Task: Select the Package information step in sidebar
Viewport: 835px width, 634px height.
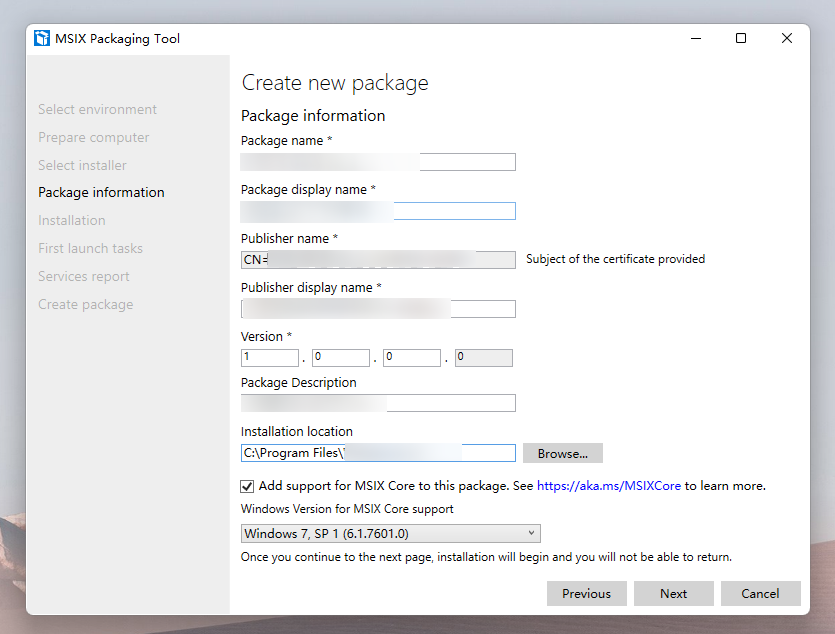Action: tap(101, 192)
